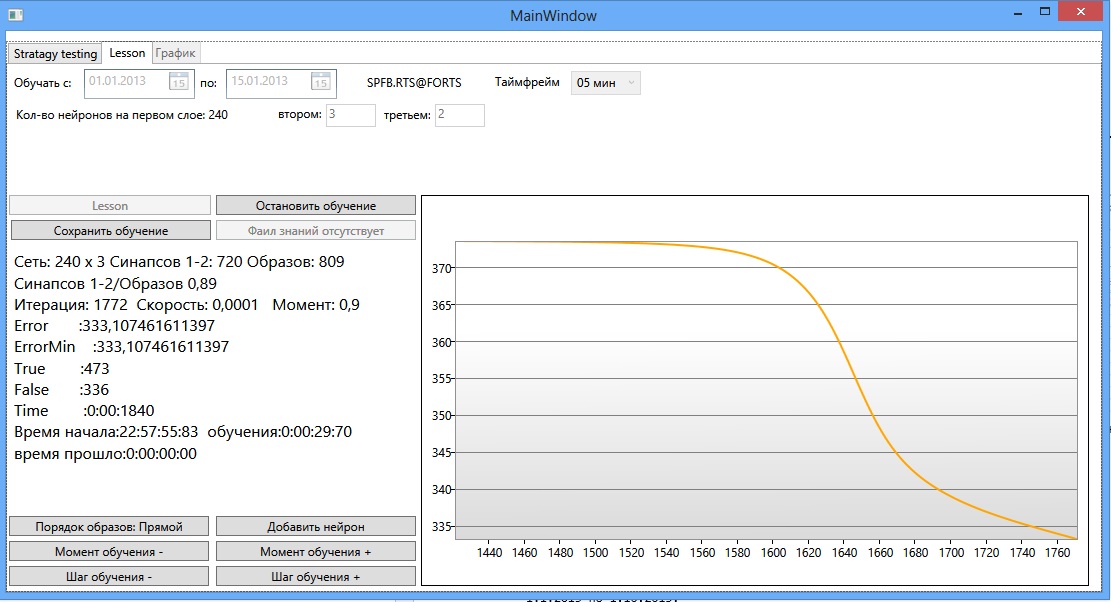1111x602 pixels.
Task: Increase momentum with Момент обучения +
Action: [315, 552]
